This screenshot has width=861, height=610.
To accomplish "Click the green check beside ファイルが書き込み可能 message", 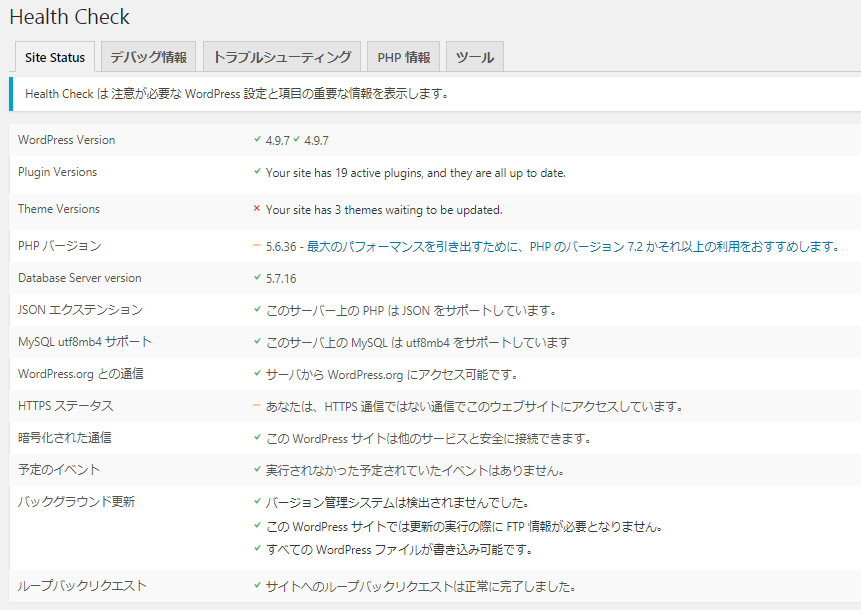I will coord(257,548).
